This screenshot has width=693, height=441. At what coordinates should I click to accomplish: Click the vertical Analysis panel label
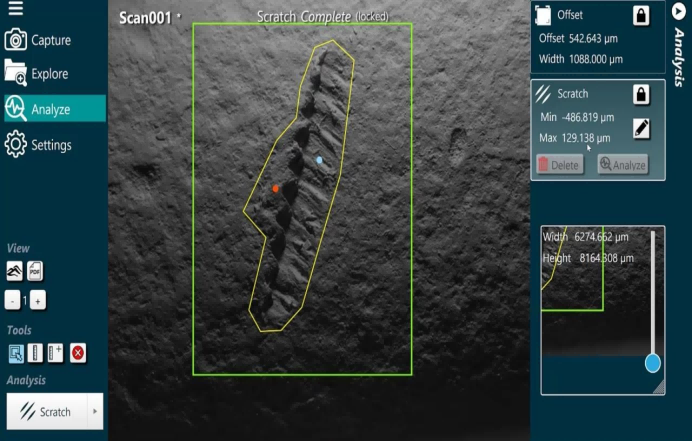(x=679, y=57)
